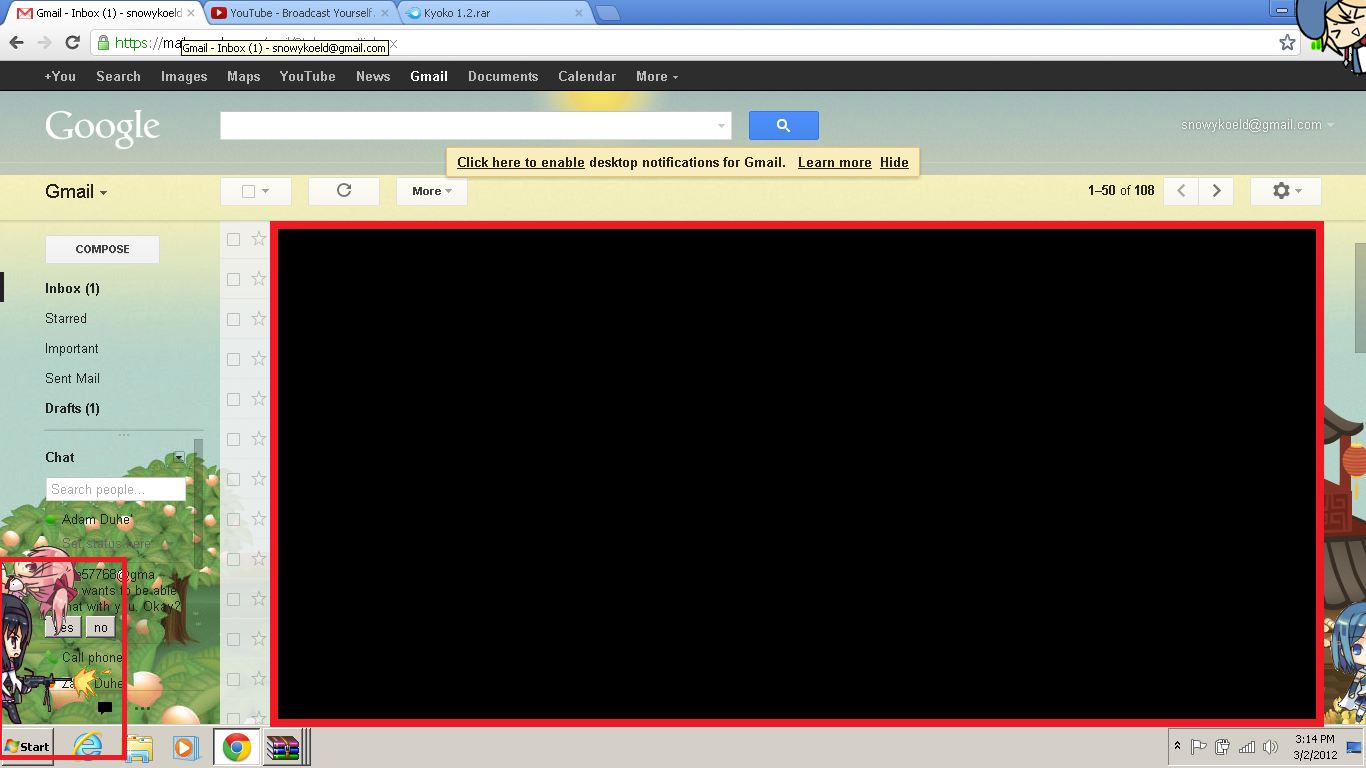Screen dimensions: 1366x768
Task: Click the Gmail refresh icon
Action: click(344, 191)
